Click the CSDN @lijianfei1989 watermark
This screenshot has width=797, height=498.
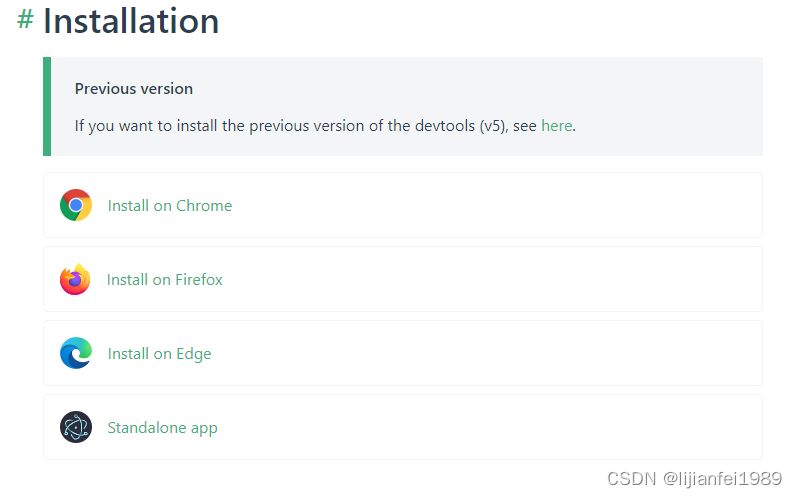point(694,478)
